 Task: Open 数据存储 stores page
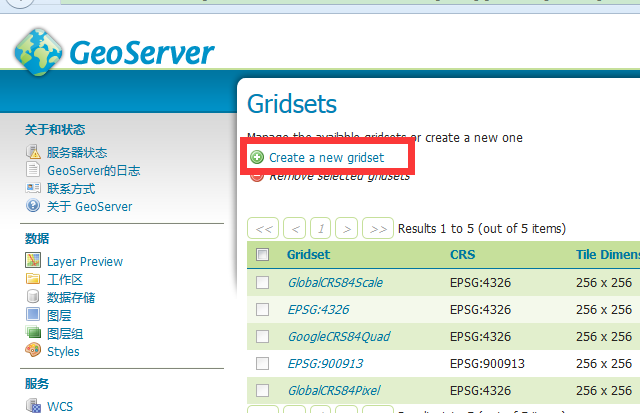[71, 298]
